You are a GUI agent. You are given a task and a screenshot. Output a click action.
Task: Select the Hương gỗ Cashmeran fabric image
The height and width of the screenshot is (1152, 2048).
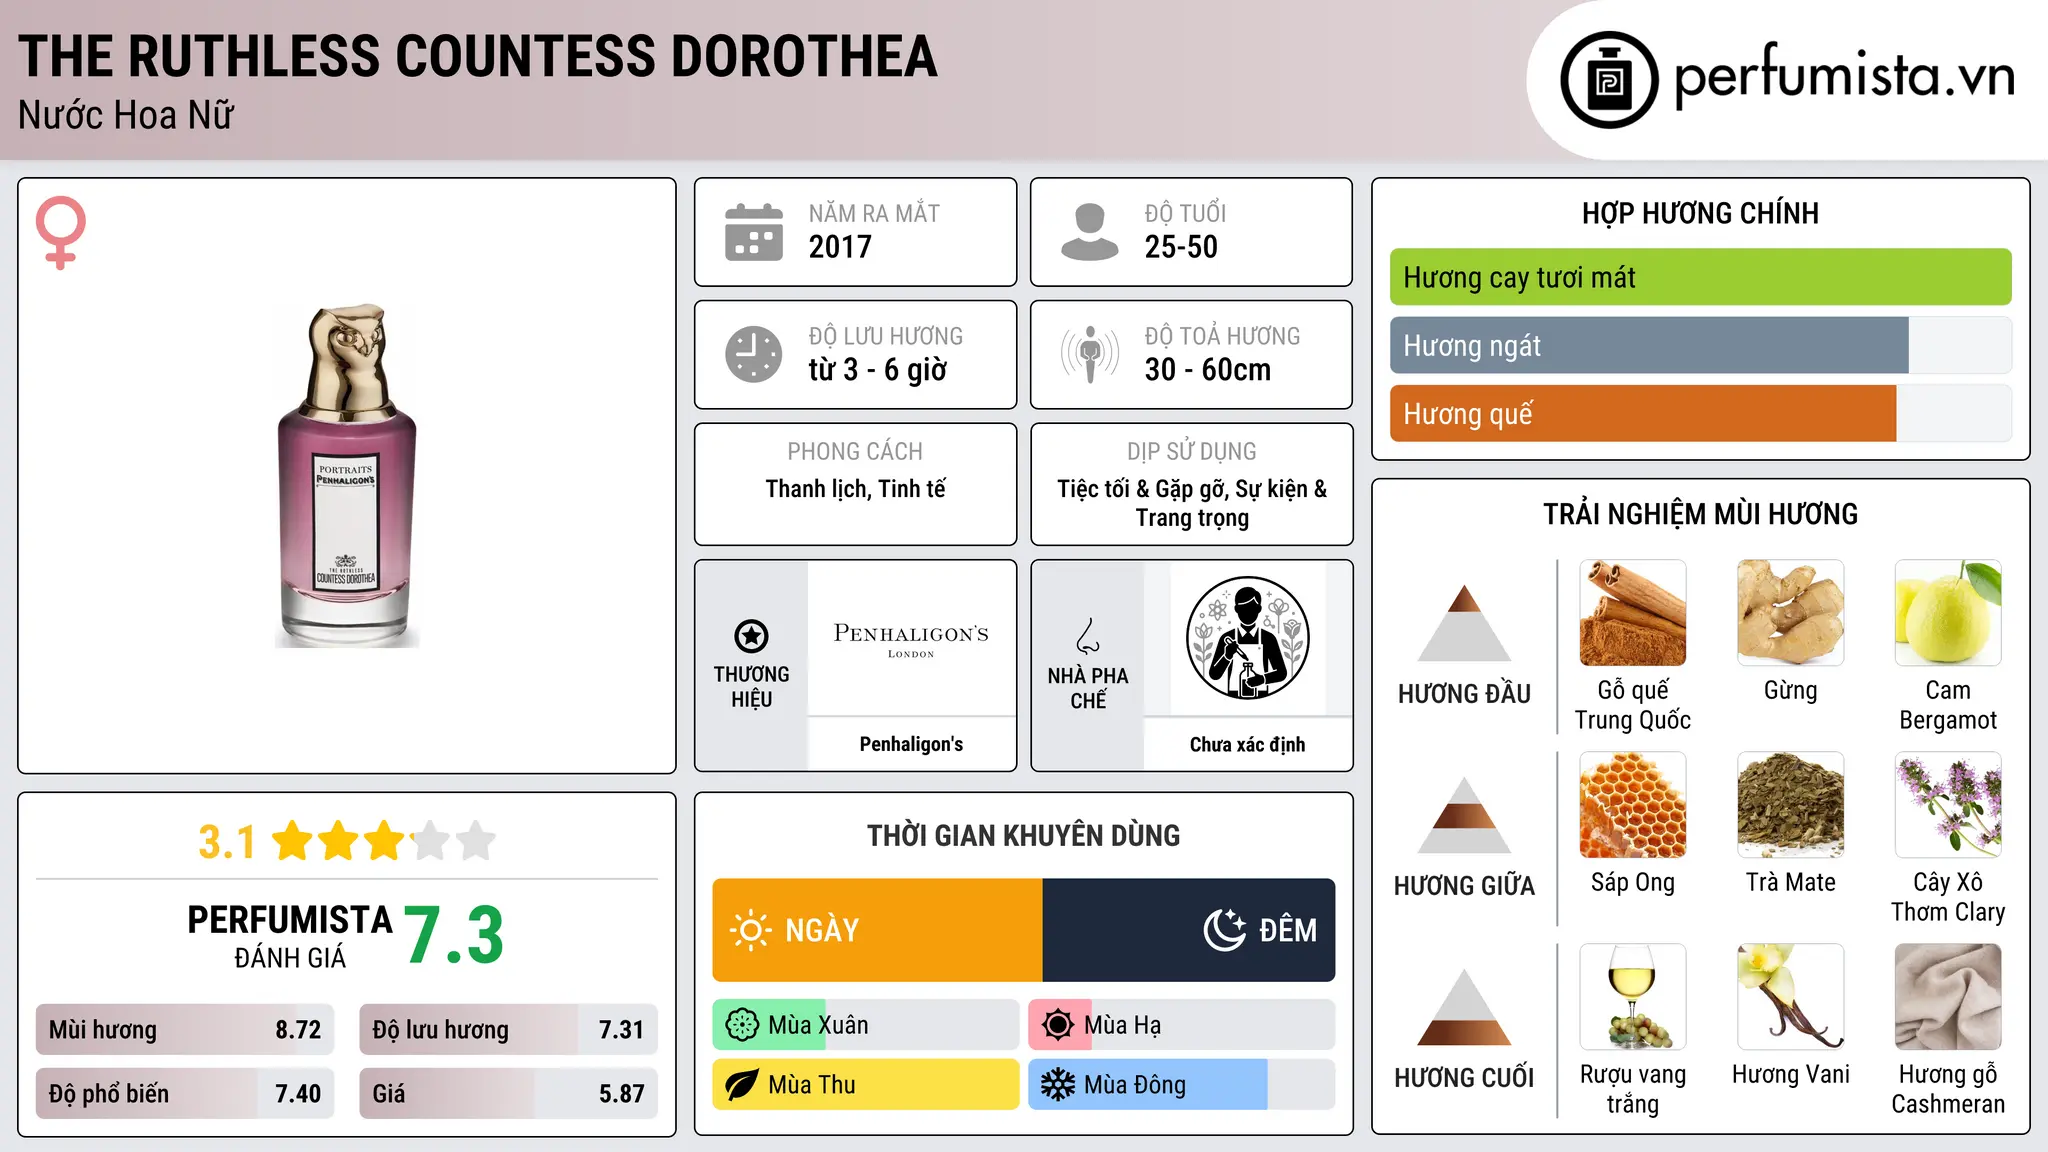1948,997
